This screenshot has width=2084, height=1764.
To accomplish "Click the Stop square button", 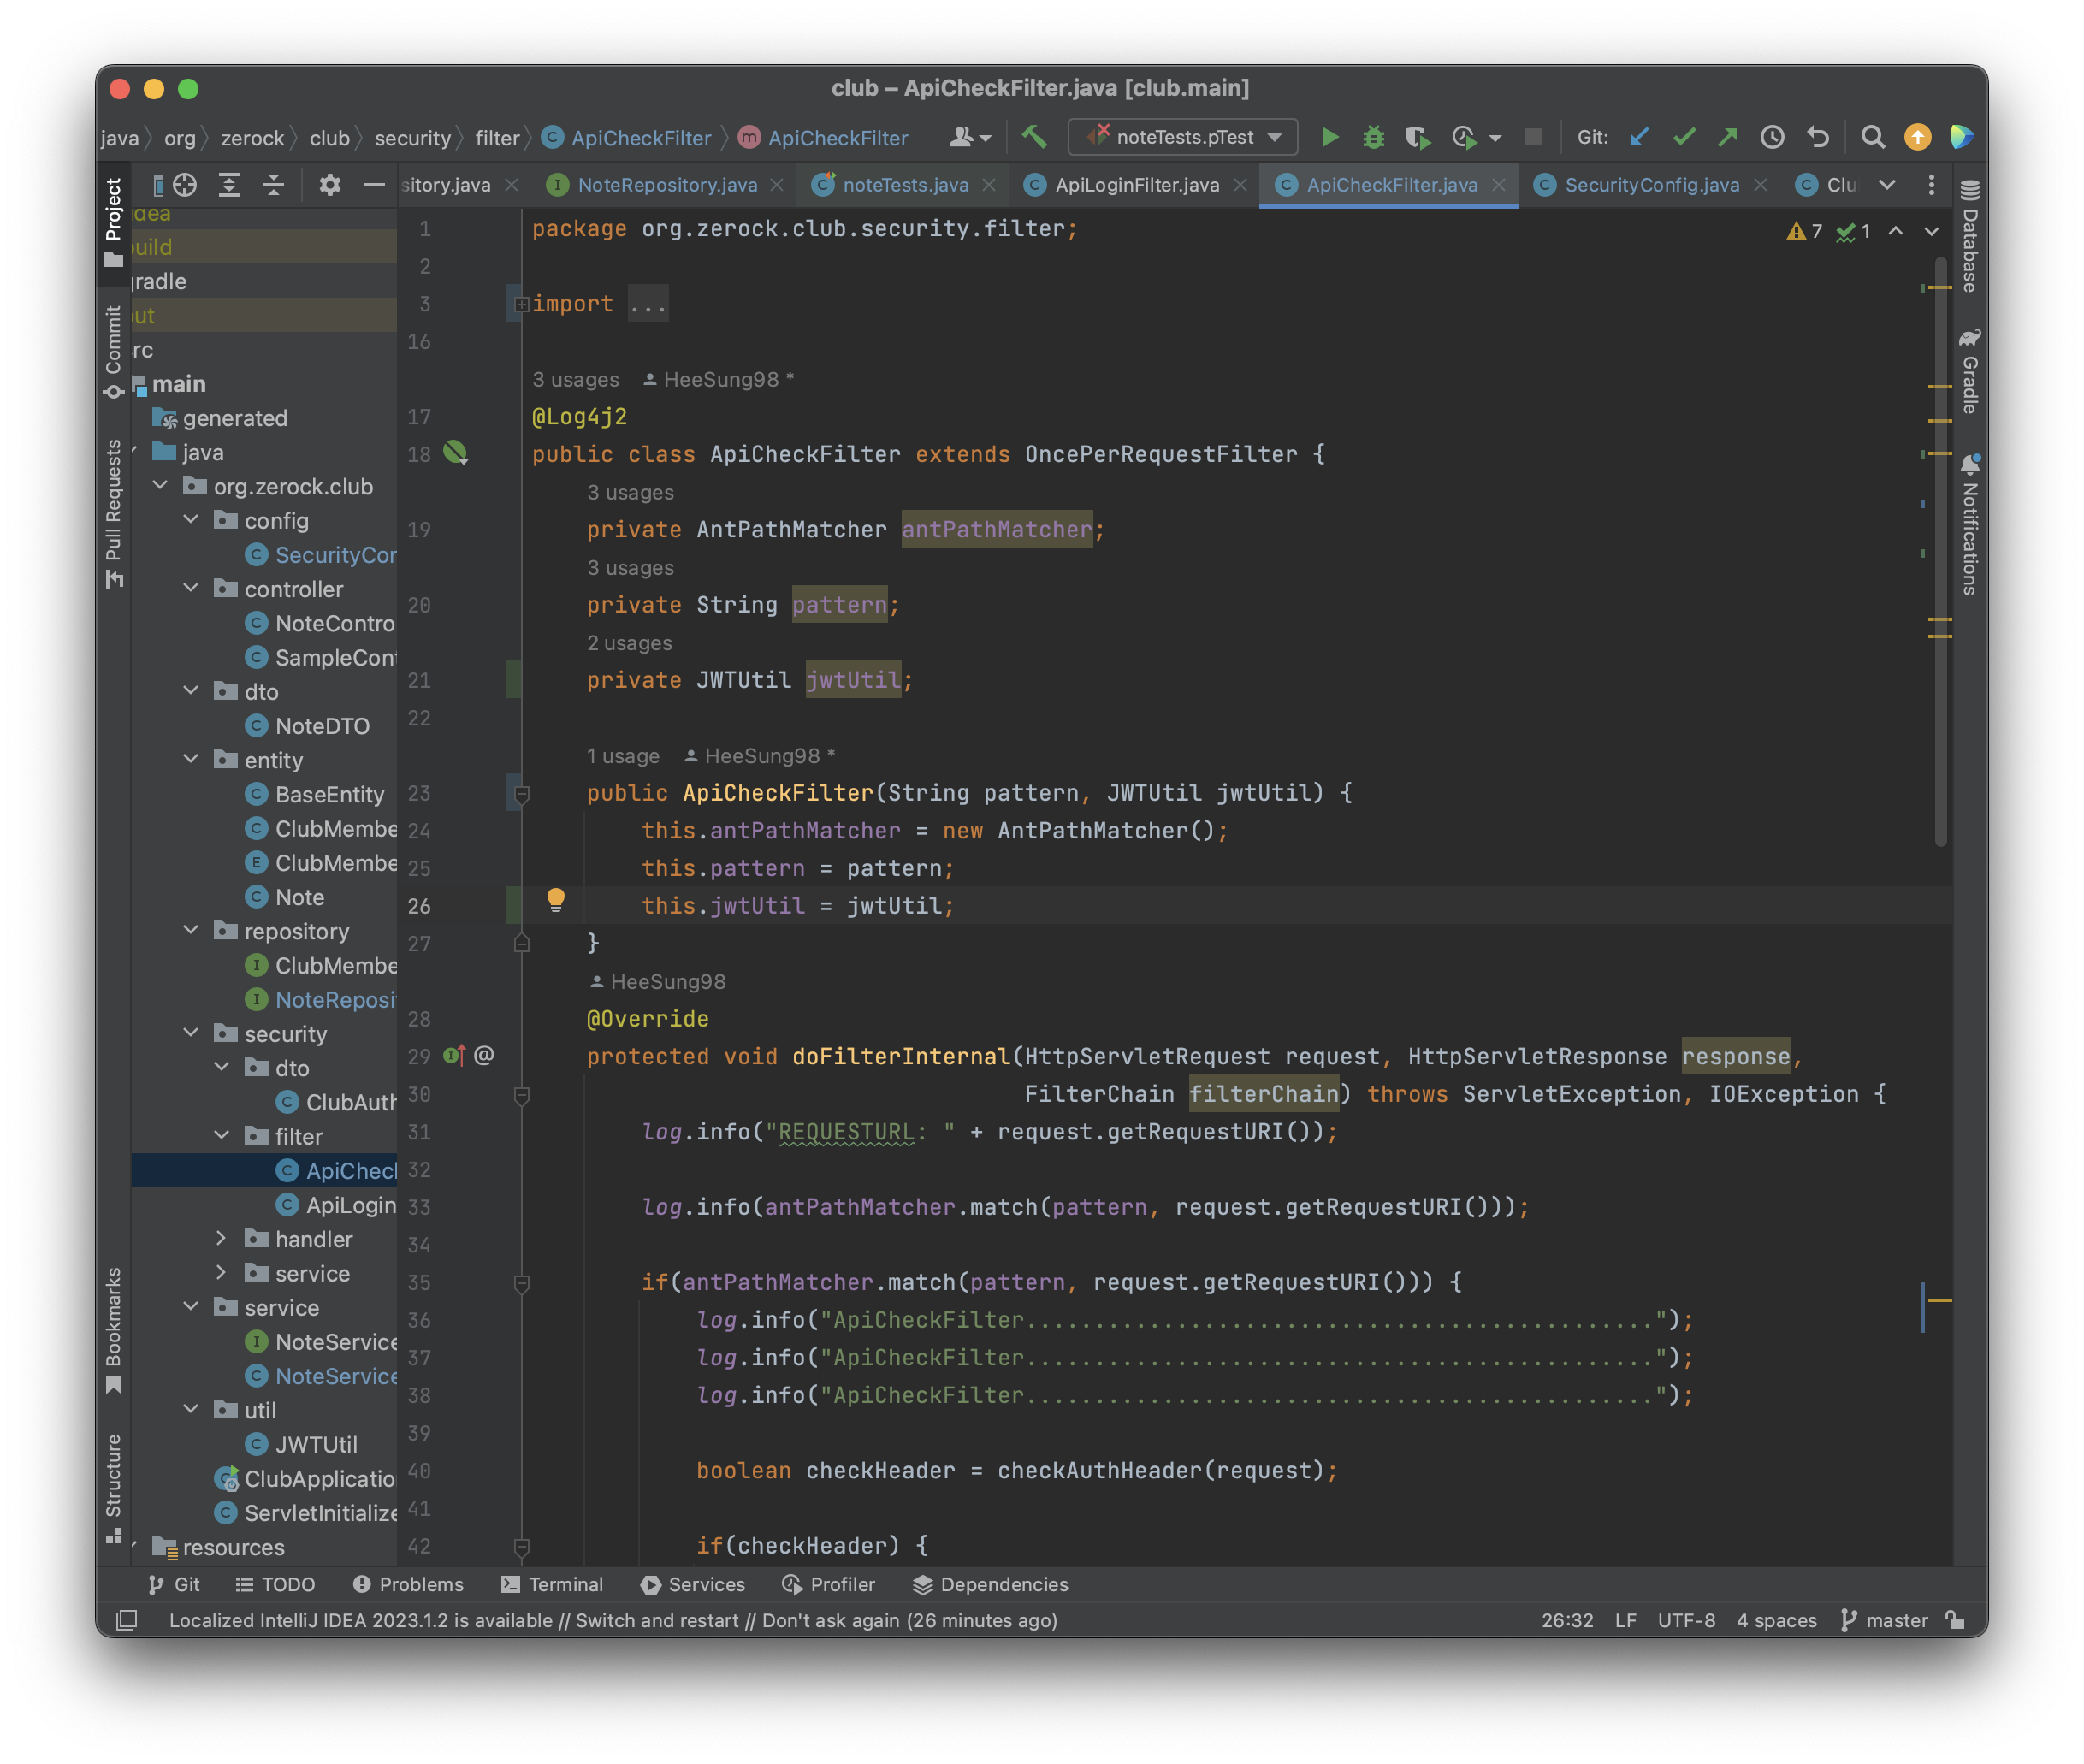I will click(1532, 137).
